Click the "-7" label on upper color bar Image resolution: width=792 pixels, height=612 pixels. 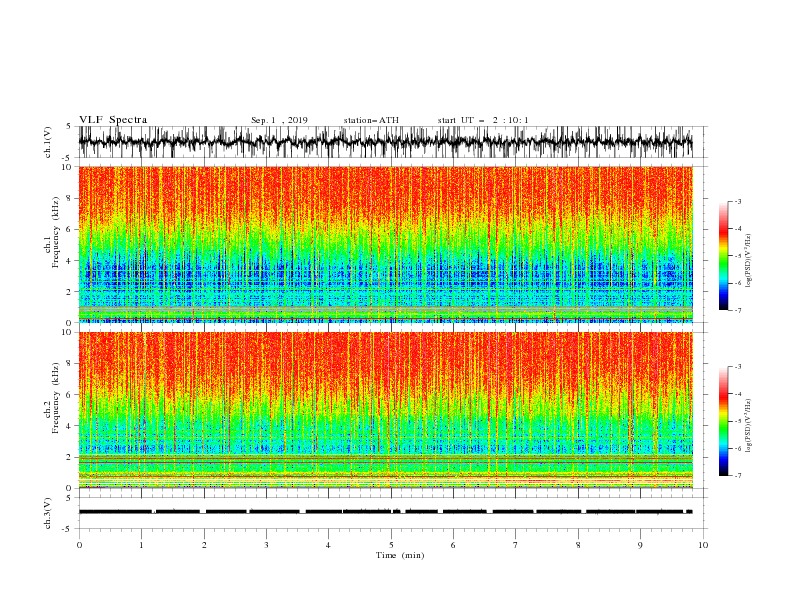click(737, 310)
